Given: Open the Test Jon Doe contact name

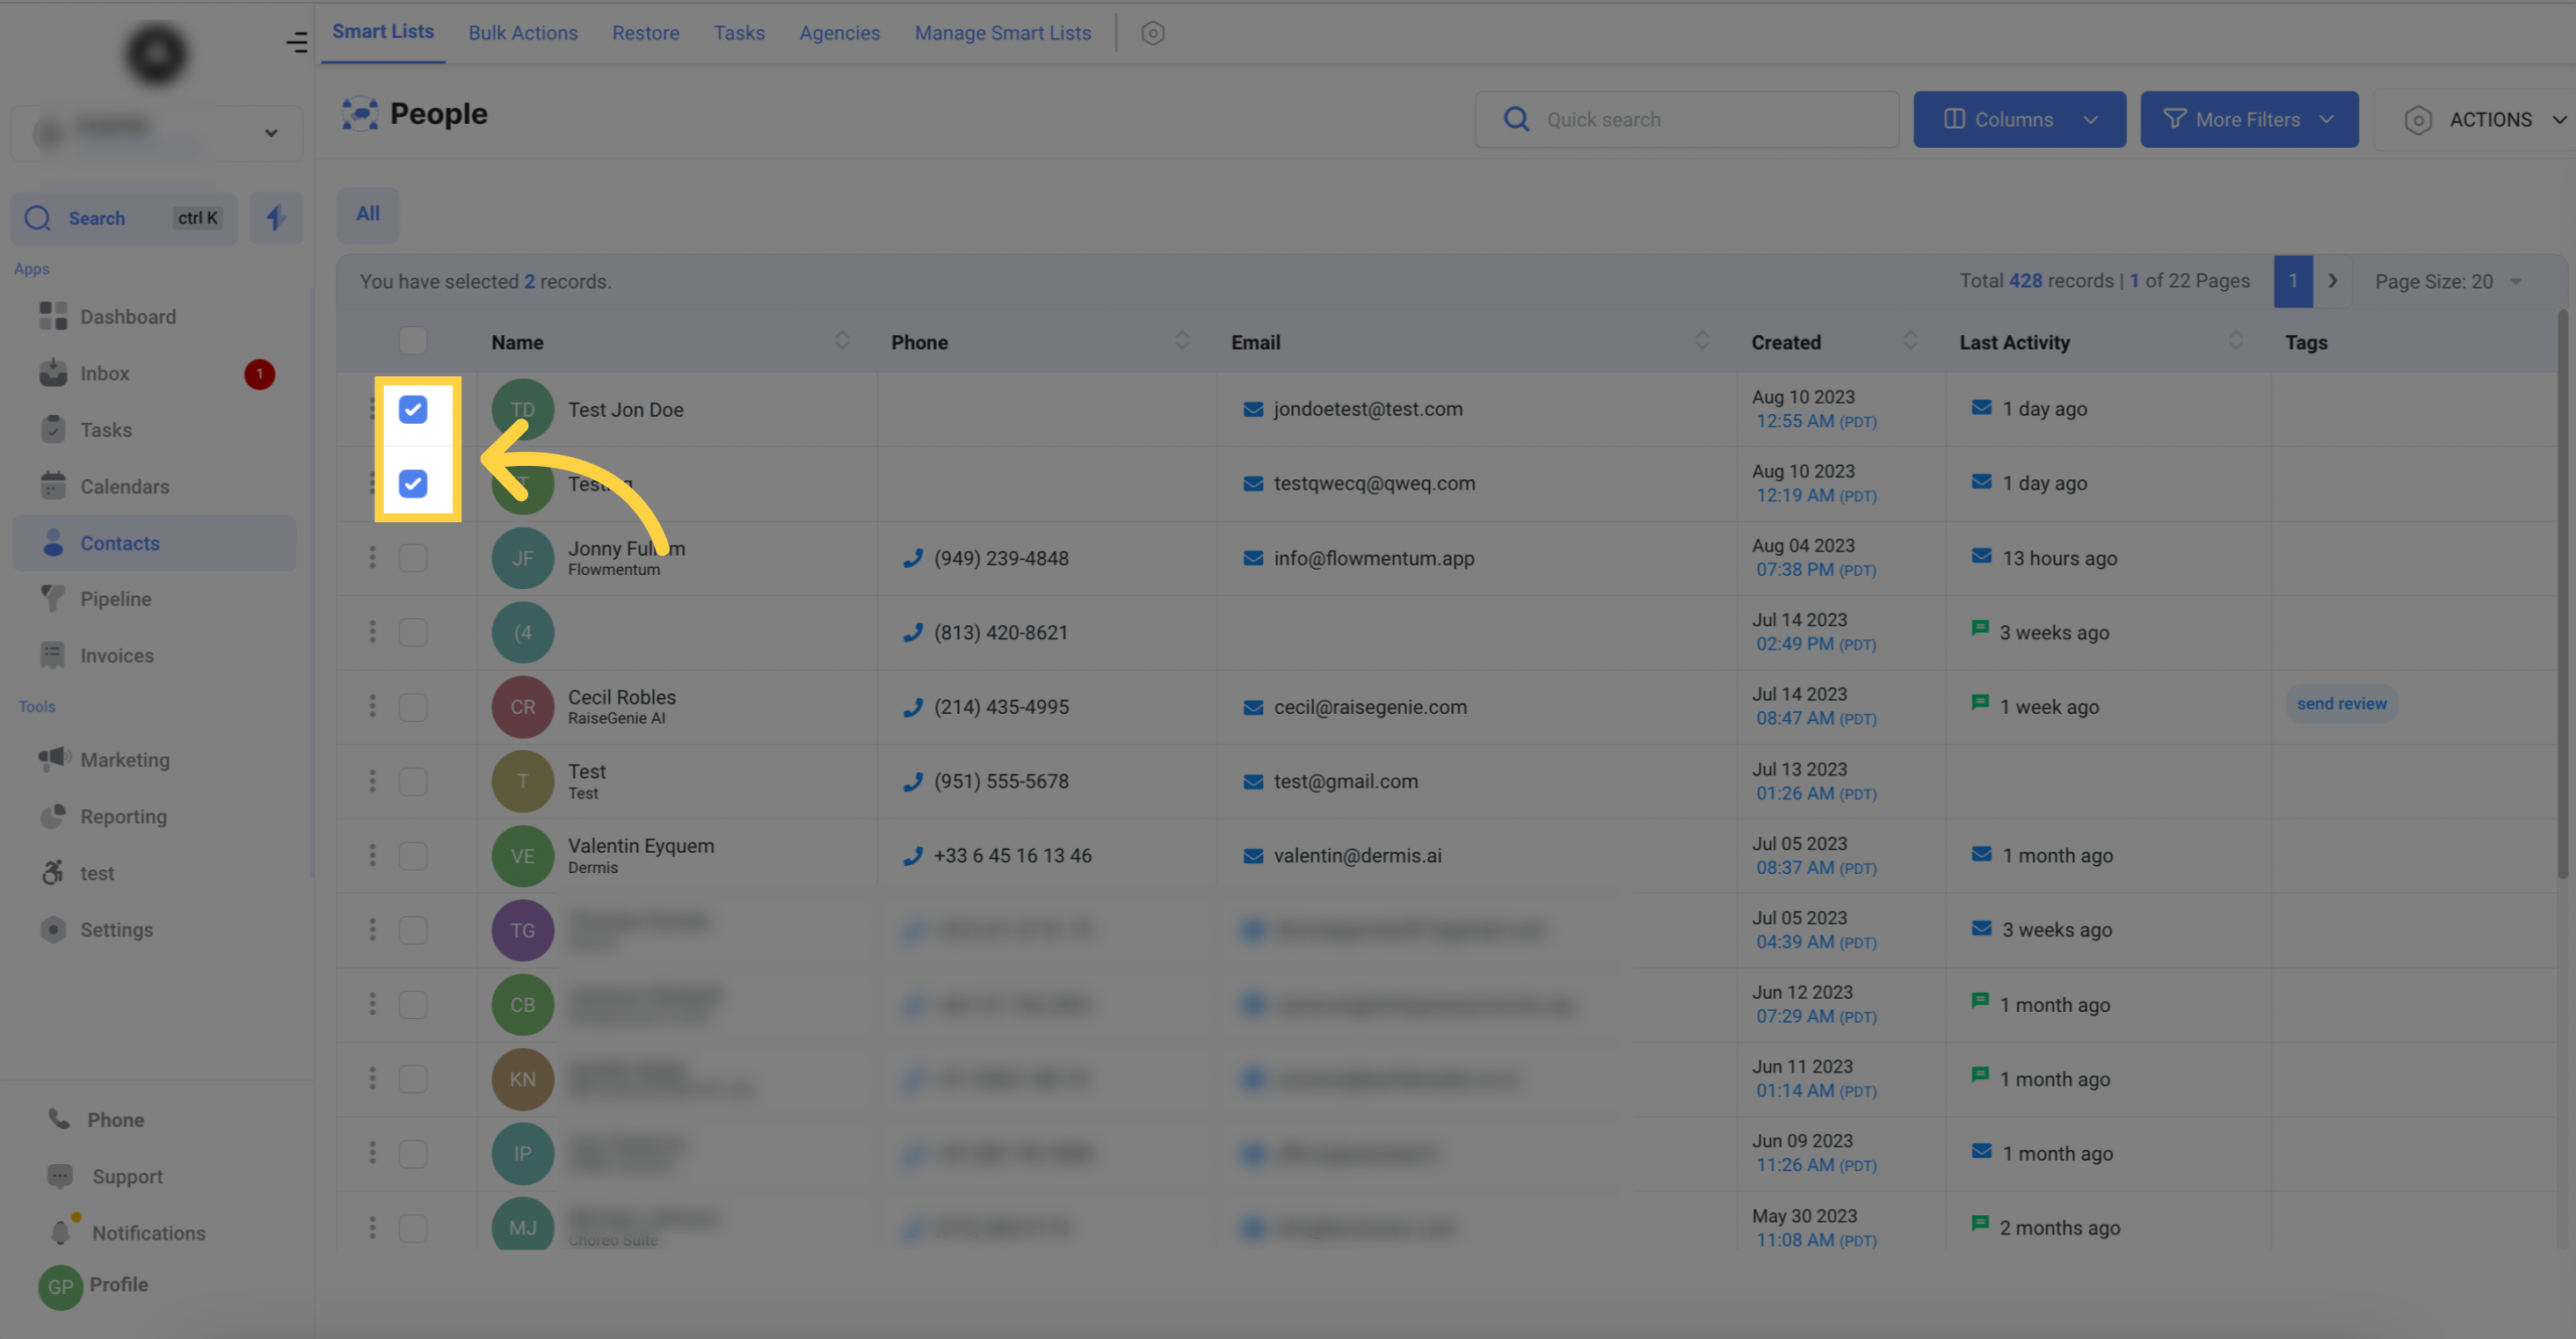Looking at the screenshot, I should [x=626, y=409].
